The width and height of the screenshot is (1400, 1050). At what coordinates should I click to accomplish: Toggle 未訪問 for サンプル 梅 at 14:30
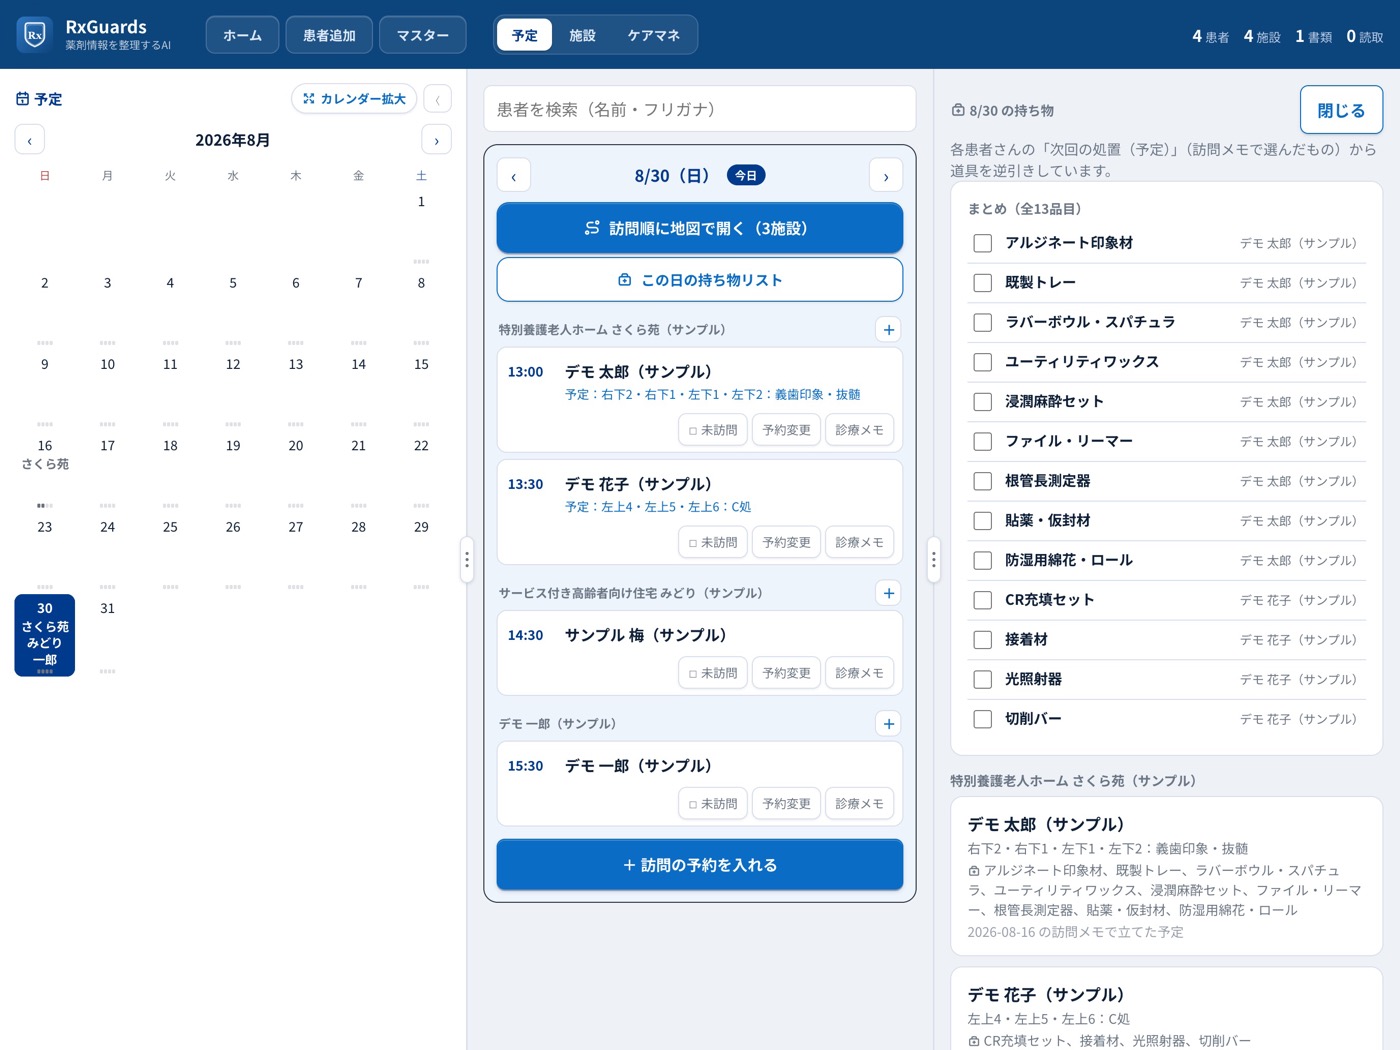713,673
